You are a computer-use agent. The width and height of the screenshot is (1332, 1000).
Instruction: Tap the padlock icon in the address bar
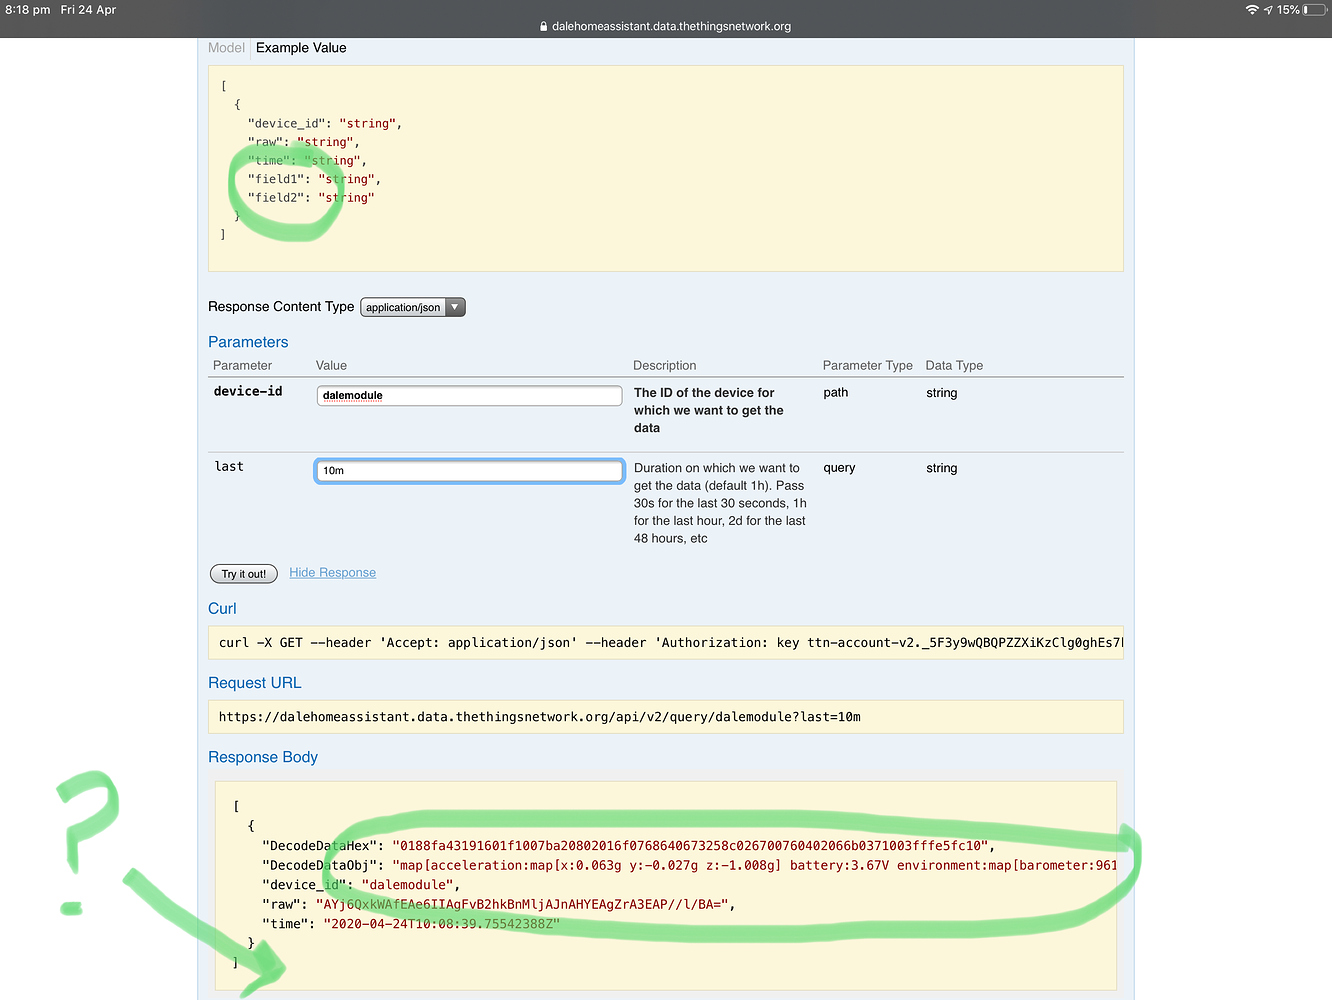pos(544,26)
